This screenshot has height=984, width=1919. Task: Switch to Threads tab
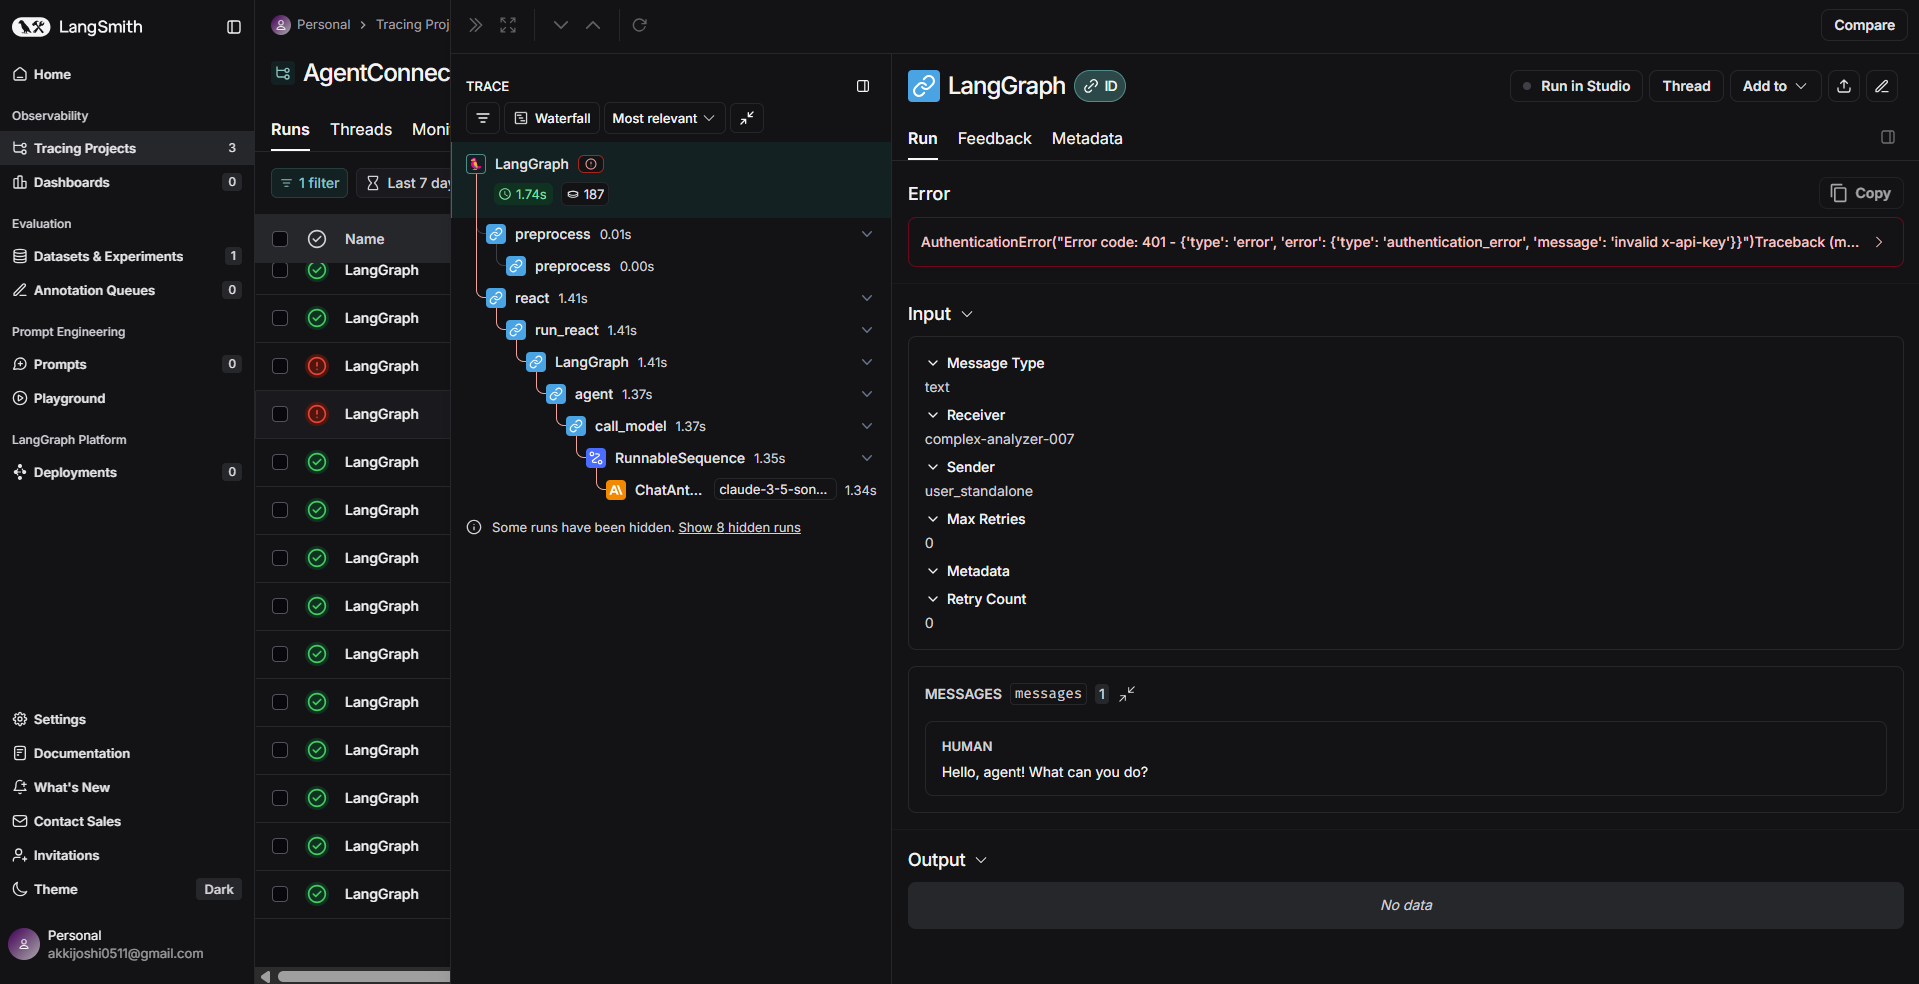coord(361,129)
